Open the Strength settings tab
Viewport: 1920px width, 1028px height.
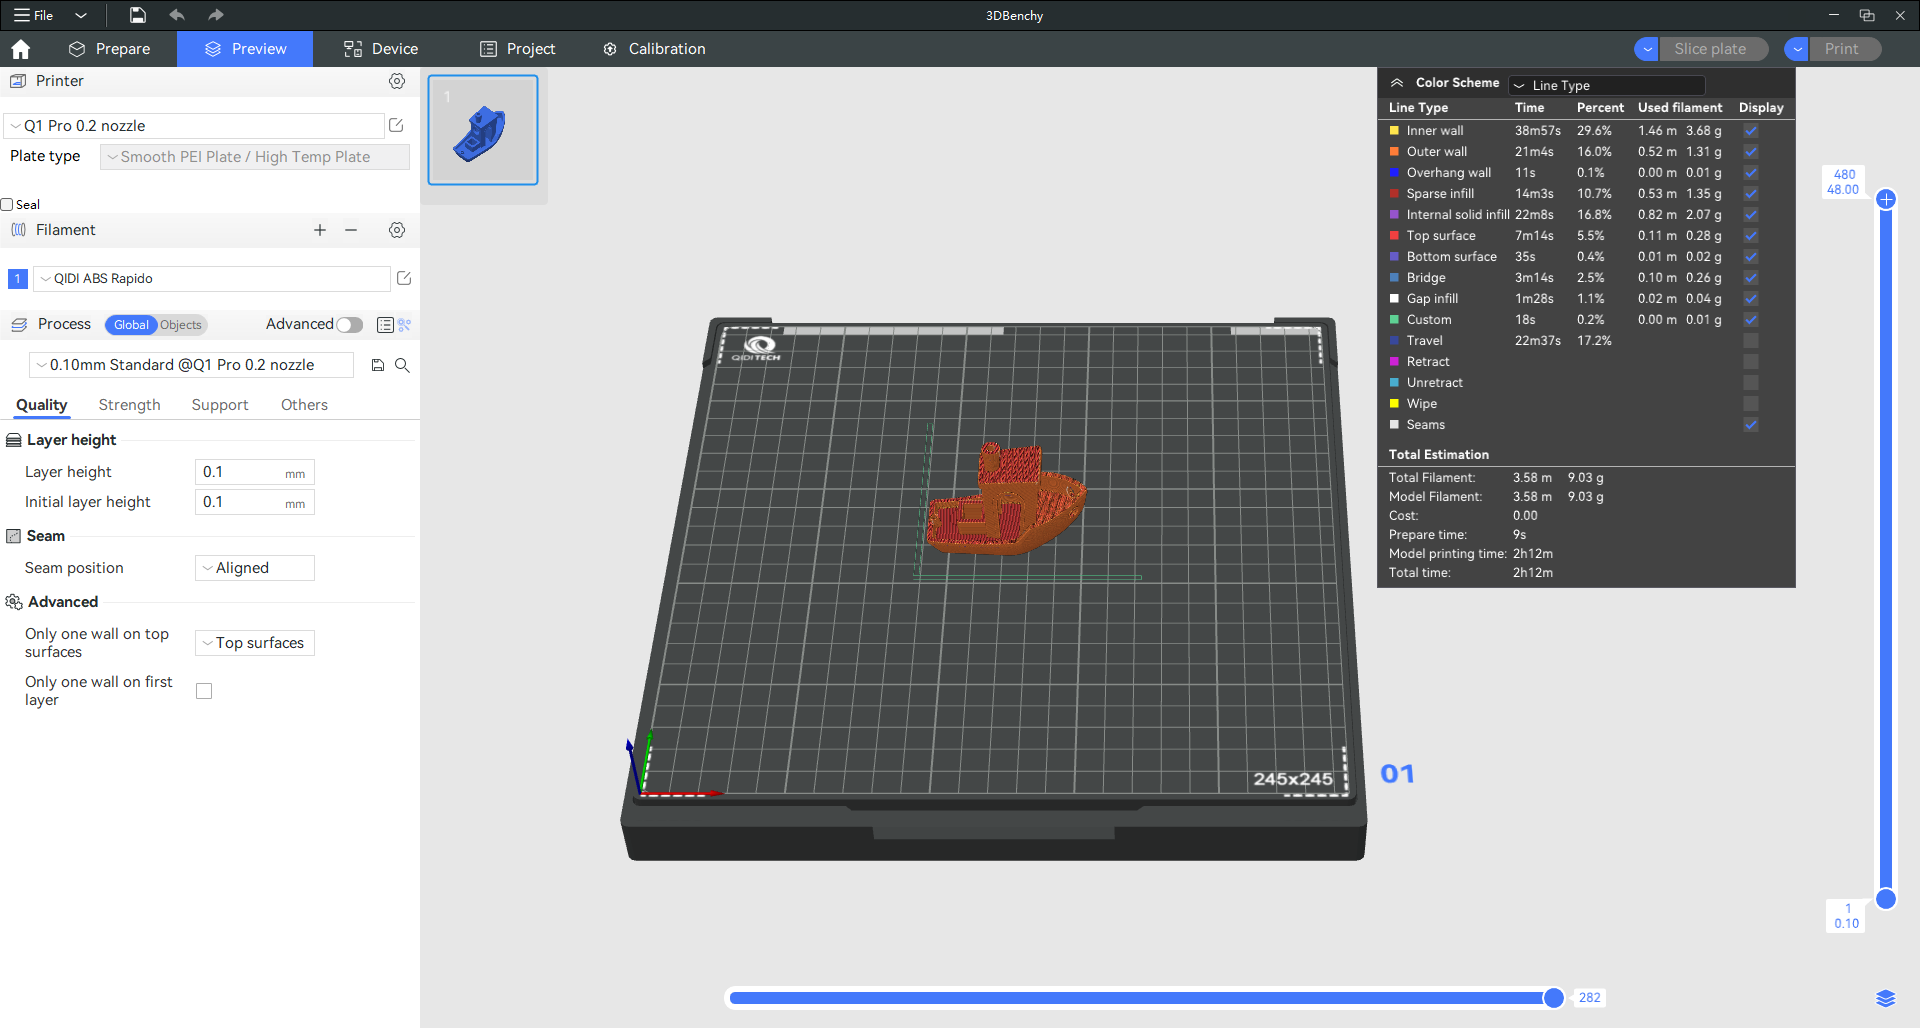click(129, 405)
